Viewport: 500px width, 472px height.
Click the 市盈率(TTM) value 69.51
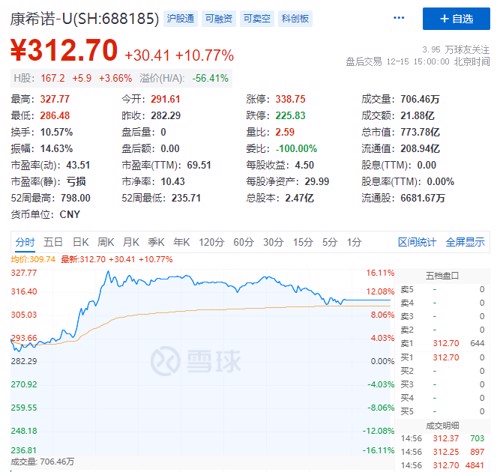coord(199,165)
